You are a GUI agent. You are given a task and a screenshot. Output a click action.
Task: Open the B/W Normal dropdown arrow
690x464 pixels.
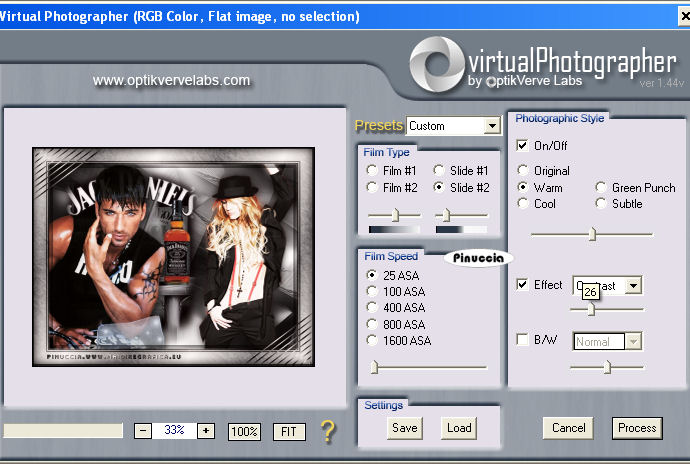point(633,341)
